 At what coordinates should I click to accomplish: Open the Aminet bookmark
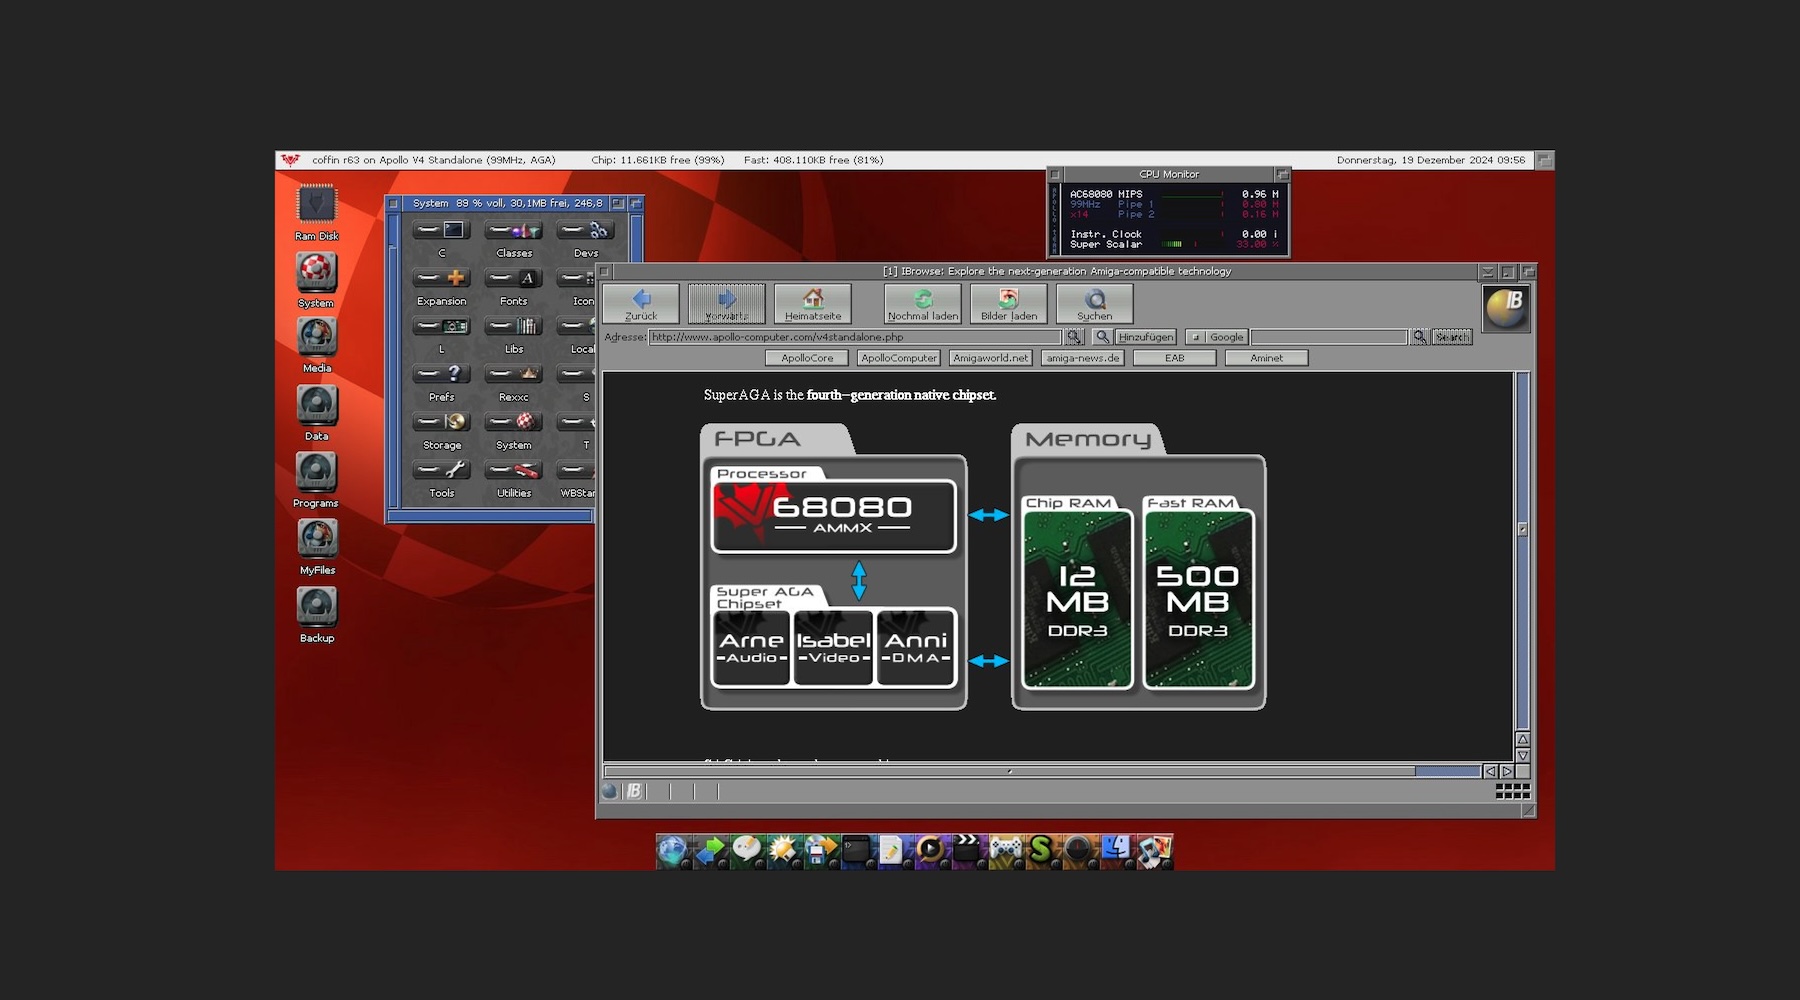click(1267, 358)
